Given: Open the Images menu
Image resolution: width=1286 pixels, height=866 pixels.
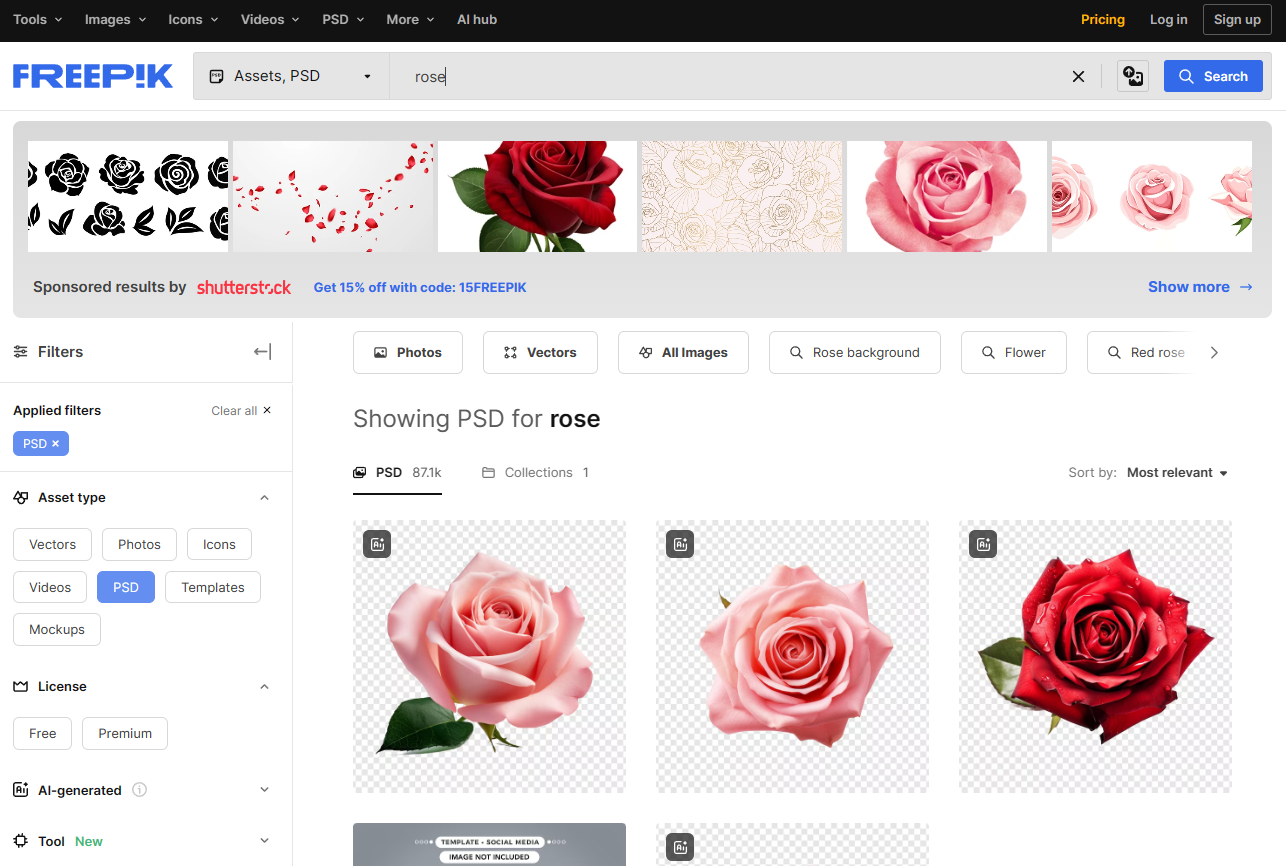Looking at the screenshot, I should coord(115,19).
